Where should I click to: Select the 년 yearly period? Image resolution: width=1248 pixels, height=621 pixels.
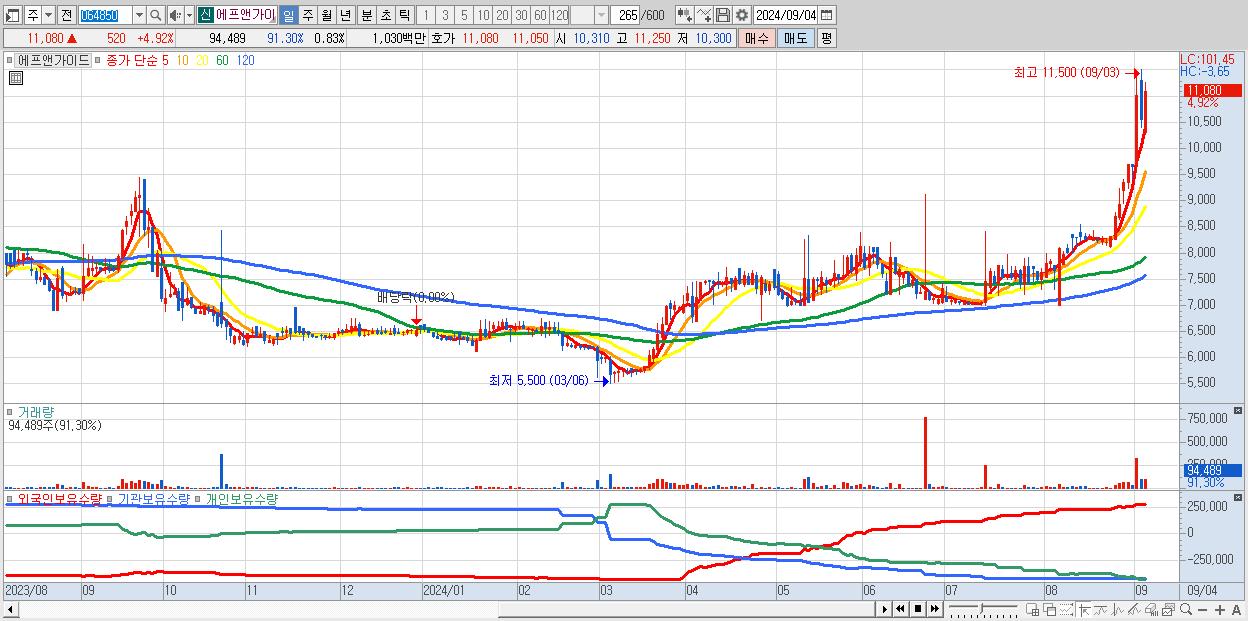tap(345, 15)
